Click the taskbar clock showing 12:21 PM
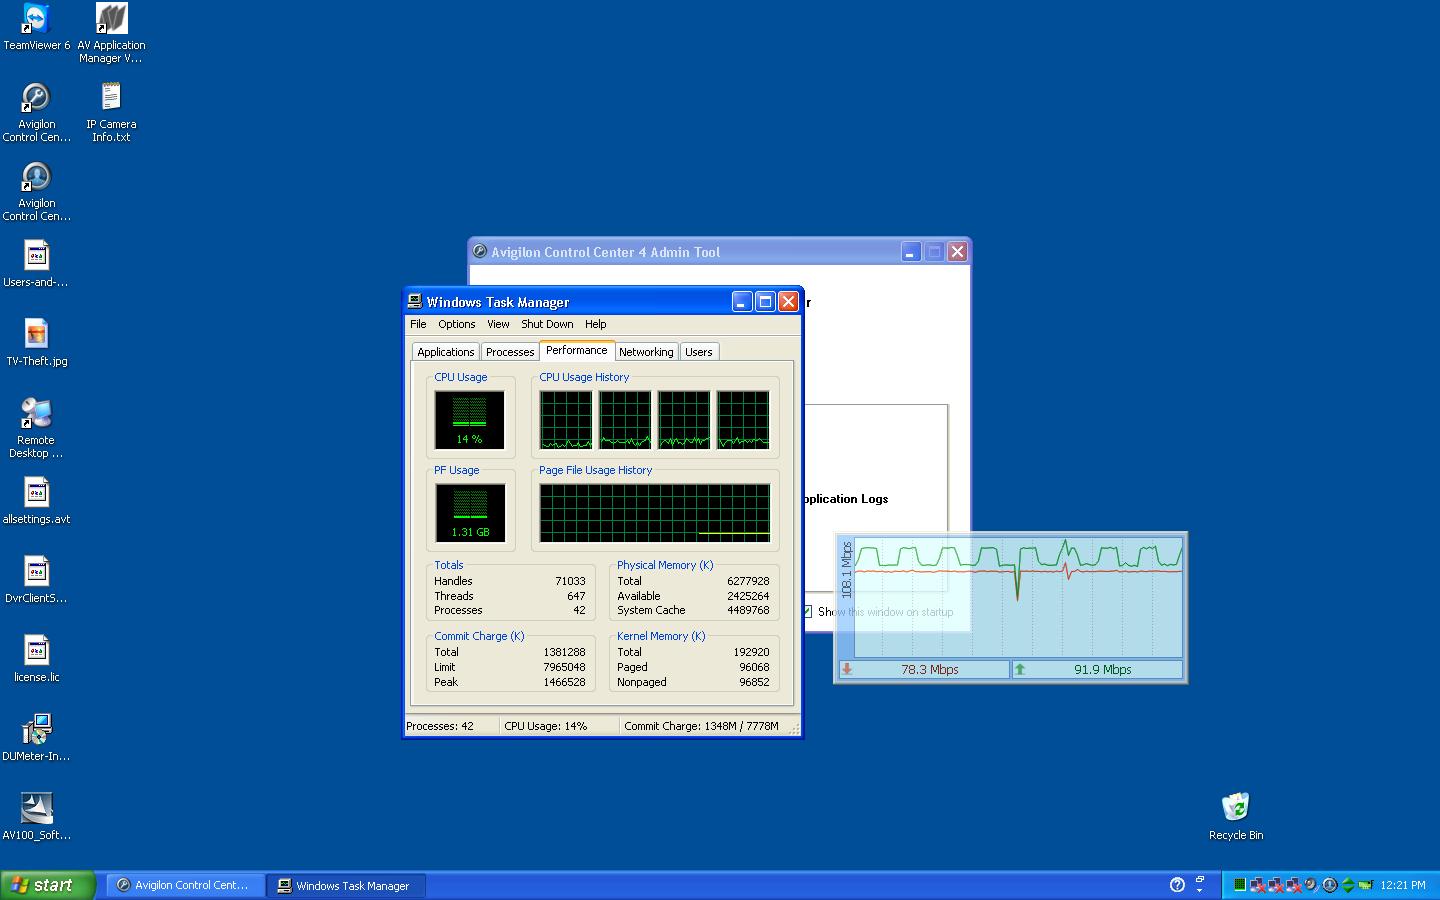The image size is (1440, 900). pos(1403,885)
